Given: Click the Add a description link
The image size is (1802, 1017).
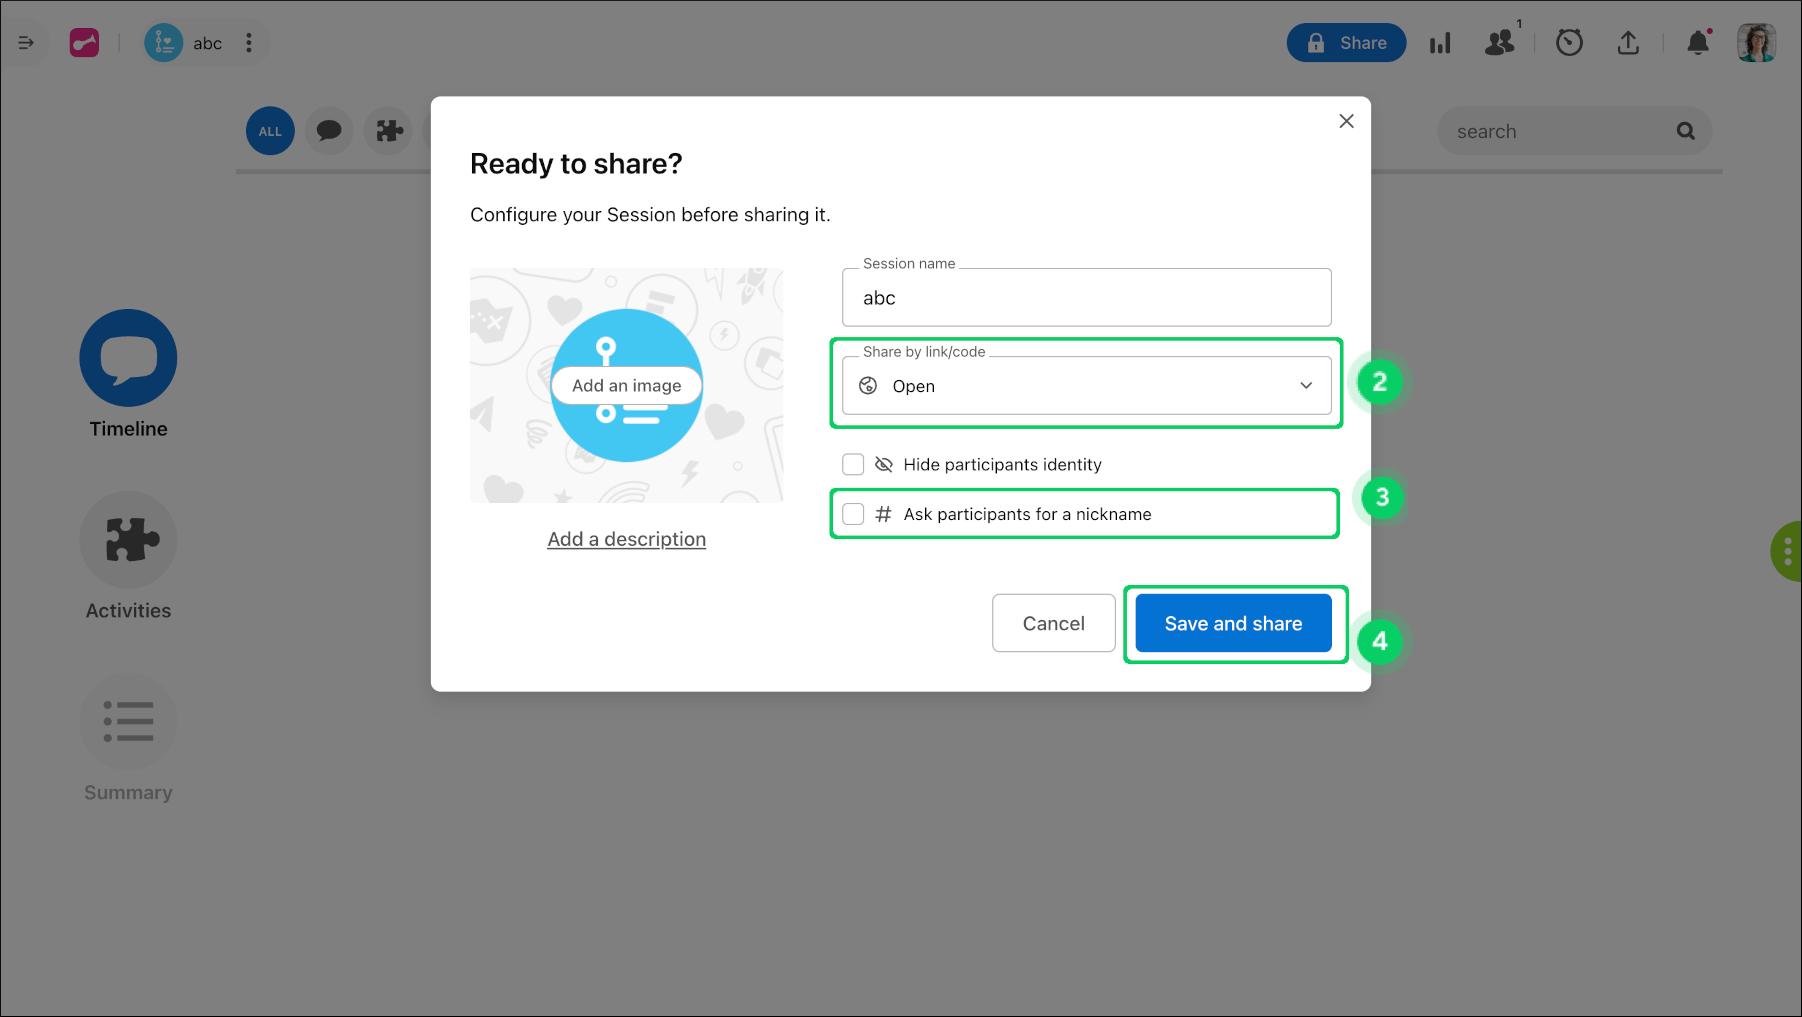Looking at the screenshot, I should point(627,539).
